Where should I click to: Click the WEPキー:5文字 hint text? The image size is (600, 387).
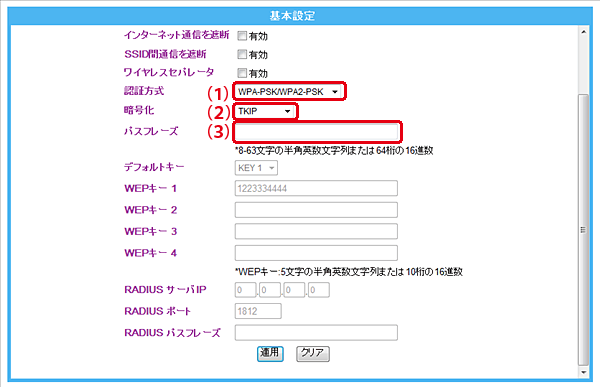coord(349,272)
